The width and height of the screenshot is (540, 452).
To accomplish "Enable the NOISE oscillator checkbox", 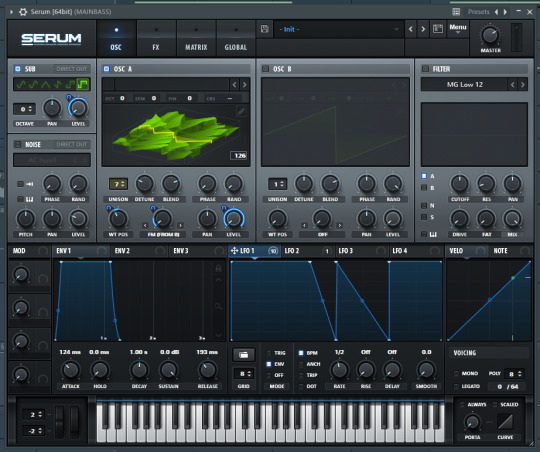I will (x=17, y=144).
